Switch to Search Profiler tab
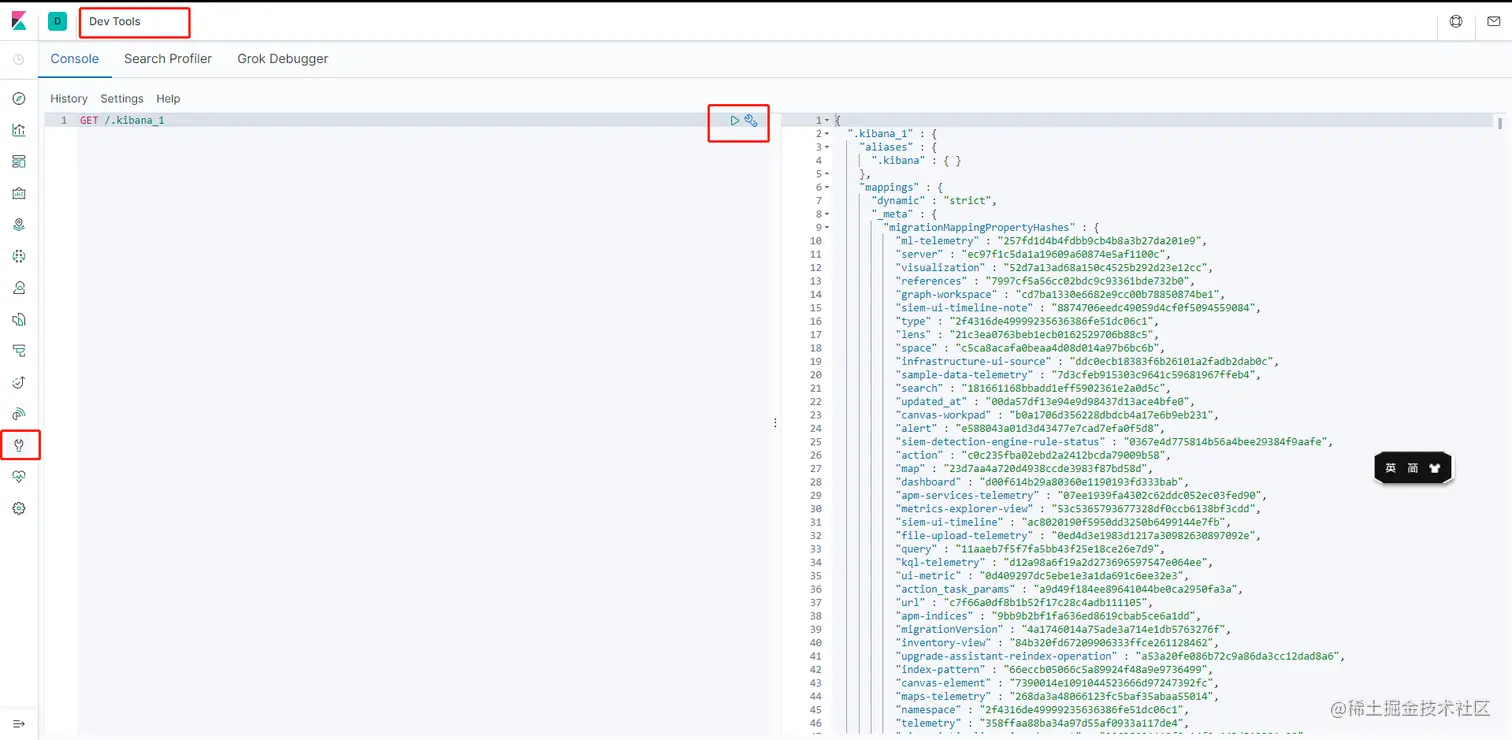 pos(168,59)
